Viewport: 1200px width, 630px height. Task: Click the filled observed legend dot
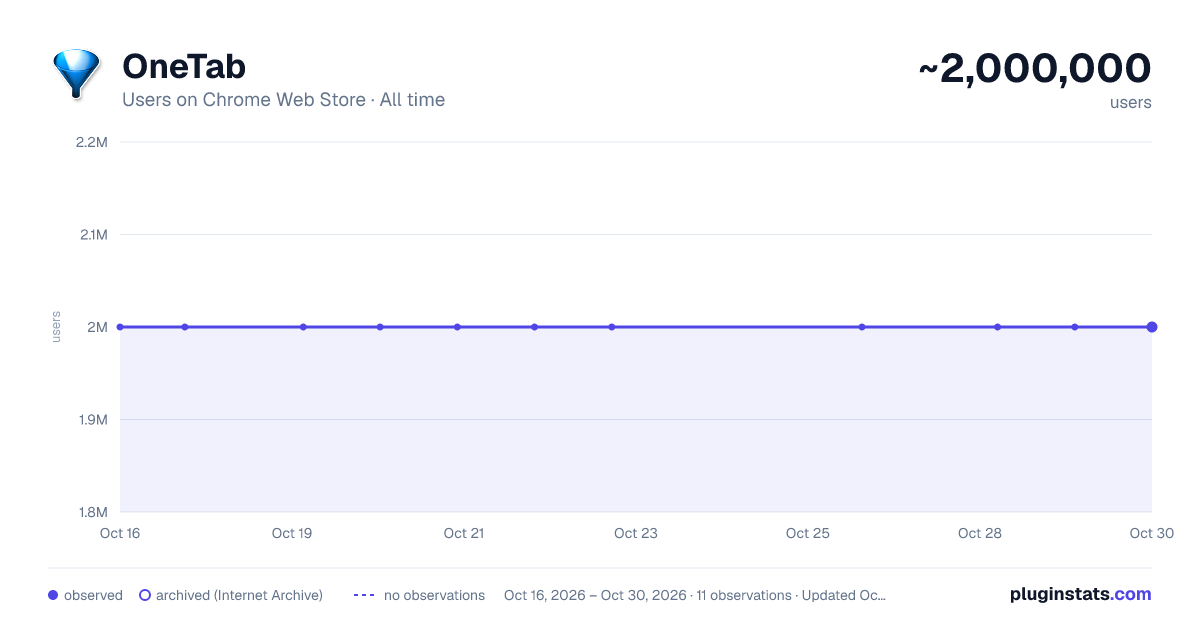pos(53,595)
